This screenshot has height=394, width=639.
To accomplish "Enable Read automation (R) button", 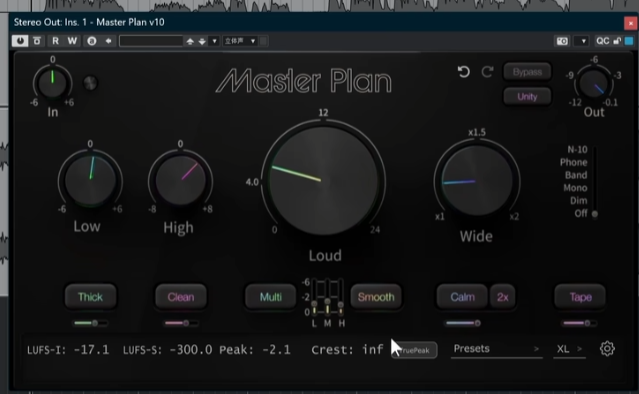I will click(55, 41).
